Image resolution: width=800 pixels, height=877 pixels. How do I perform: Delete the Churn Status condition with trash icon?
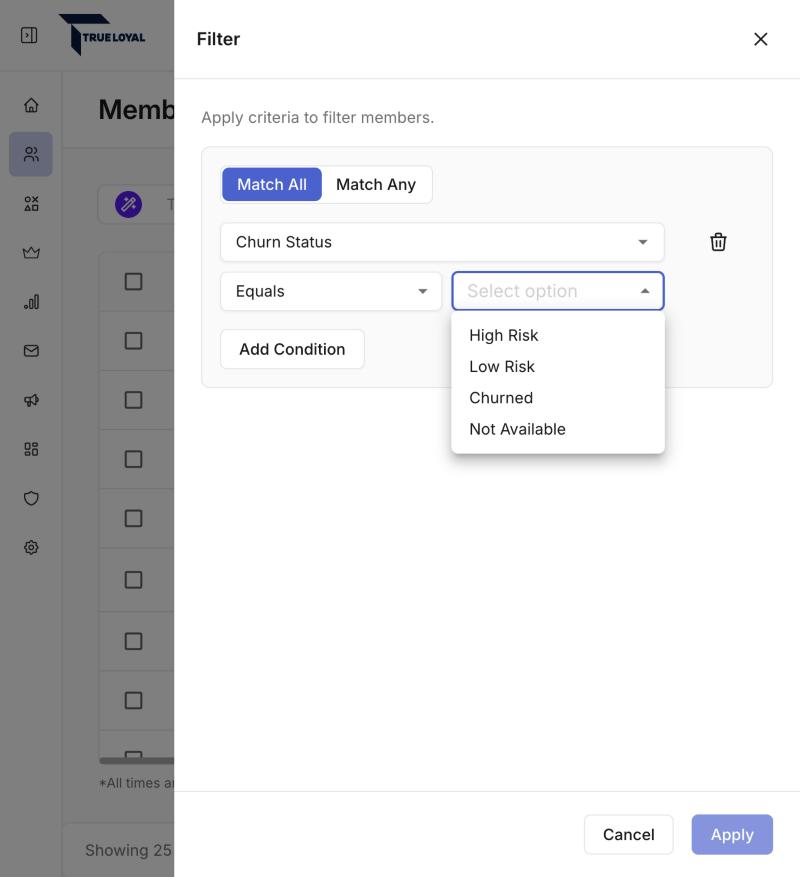718,242
